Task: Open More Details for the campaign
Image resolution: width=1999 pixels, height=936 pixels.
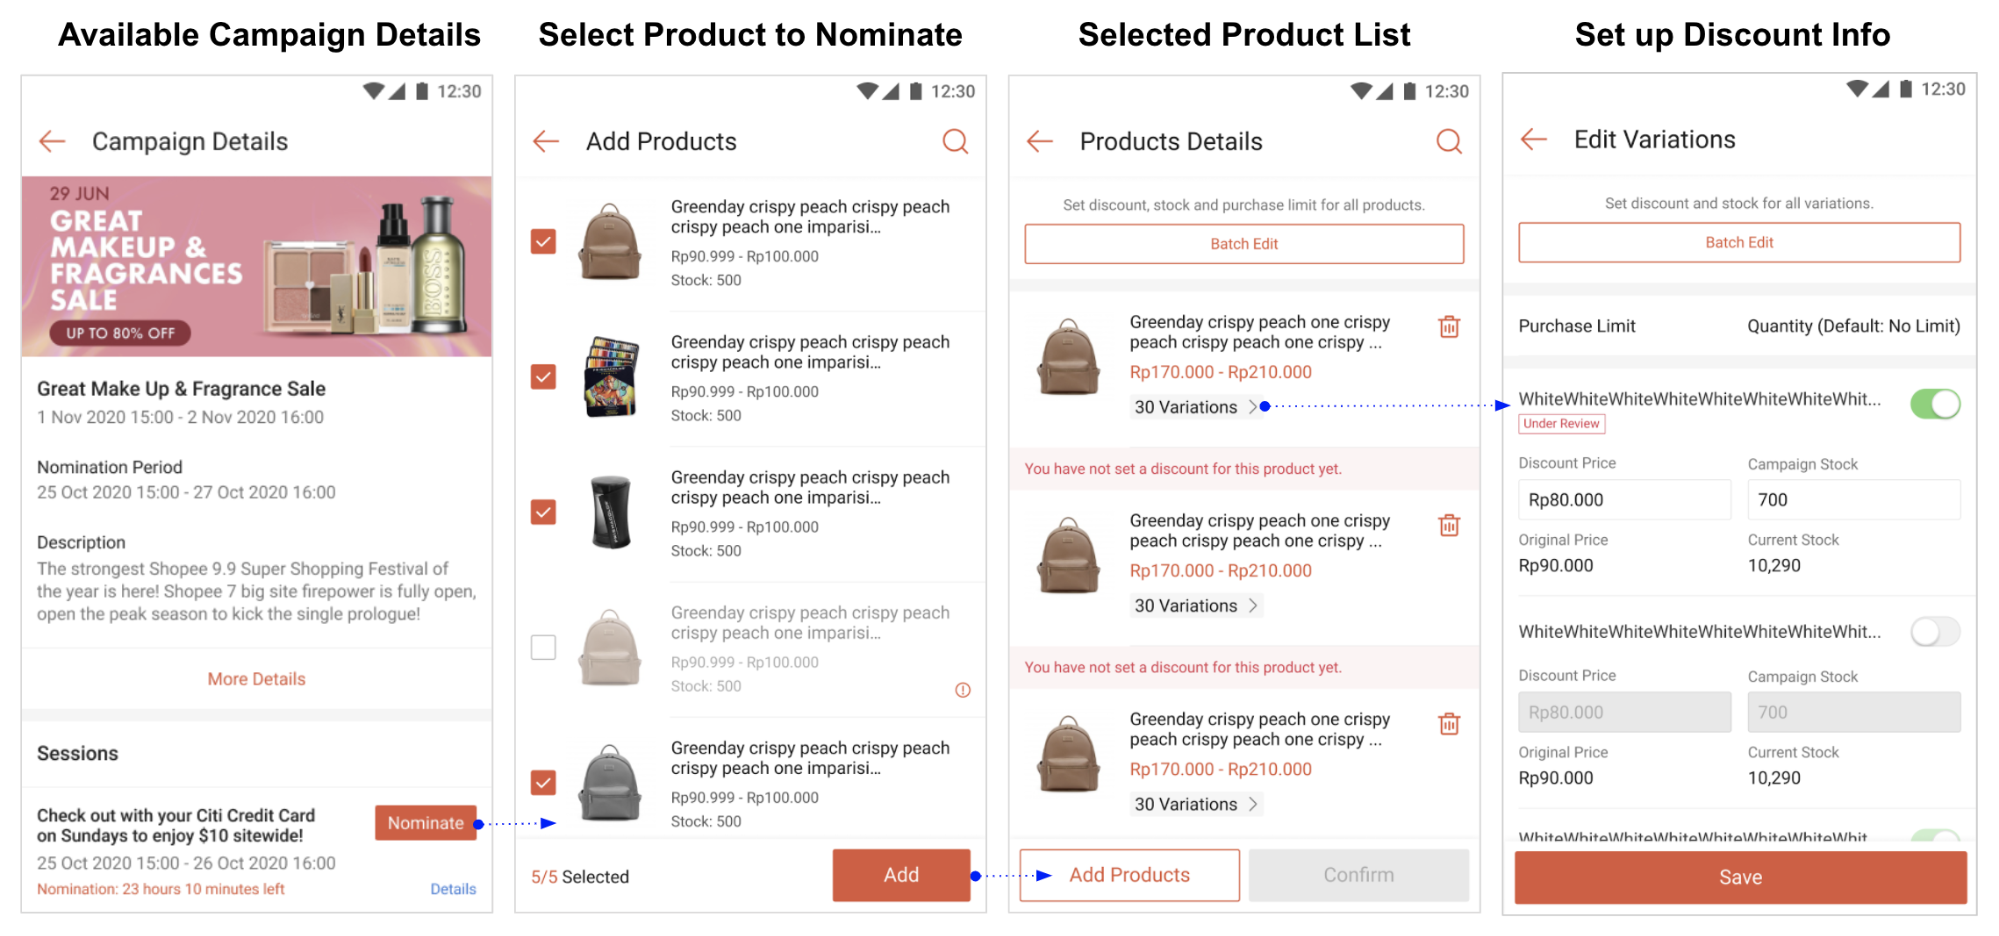Action: pyautogui.click(x=256, y=678)
